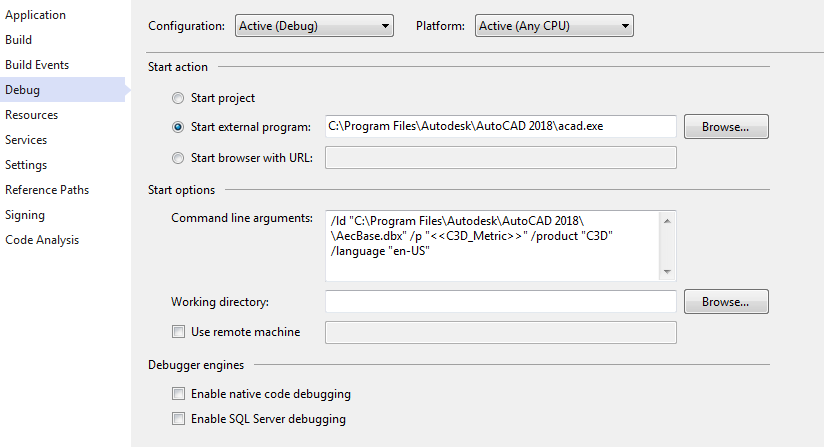Browse for the external program path
The height and width of the screenshot is (447, 824).
(725, 127)
